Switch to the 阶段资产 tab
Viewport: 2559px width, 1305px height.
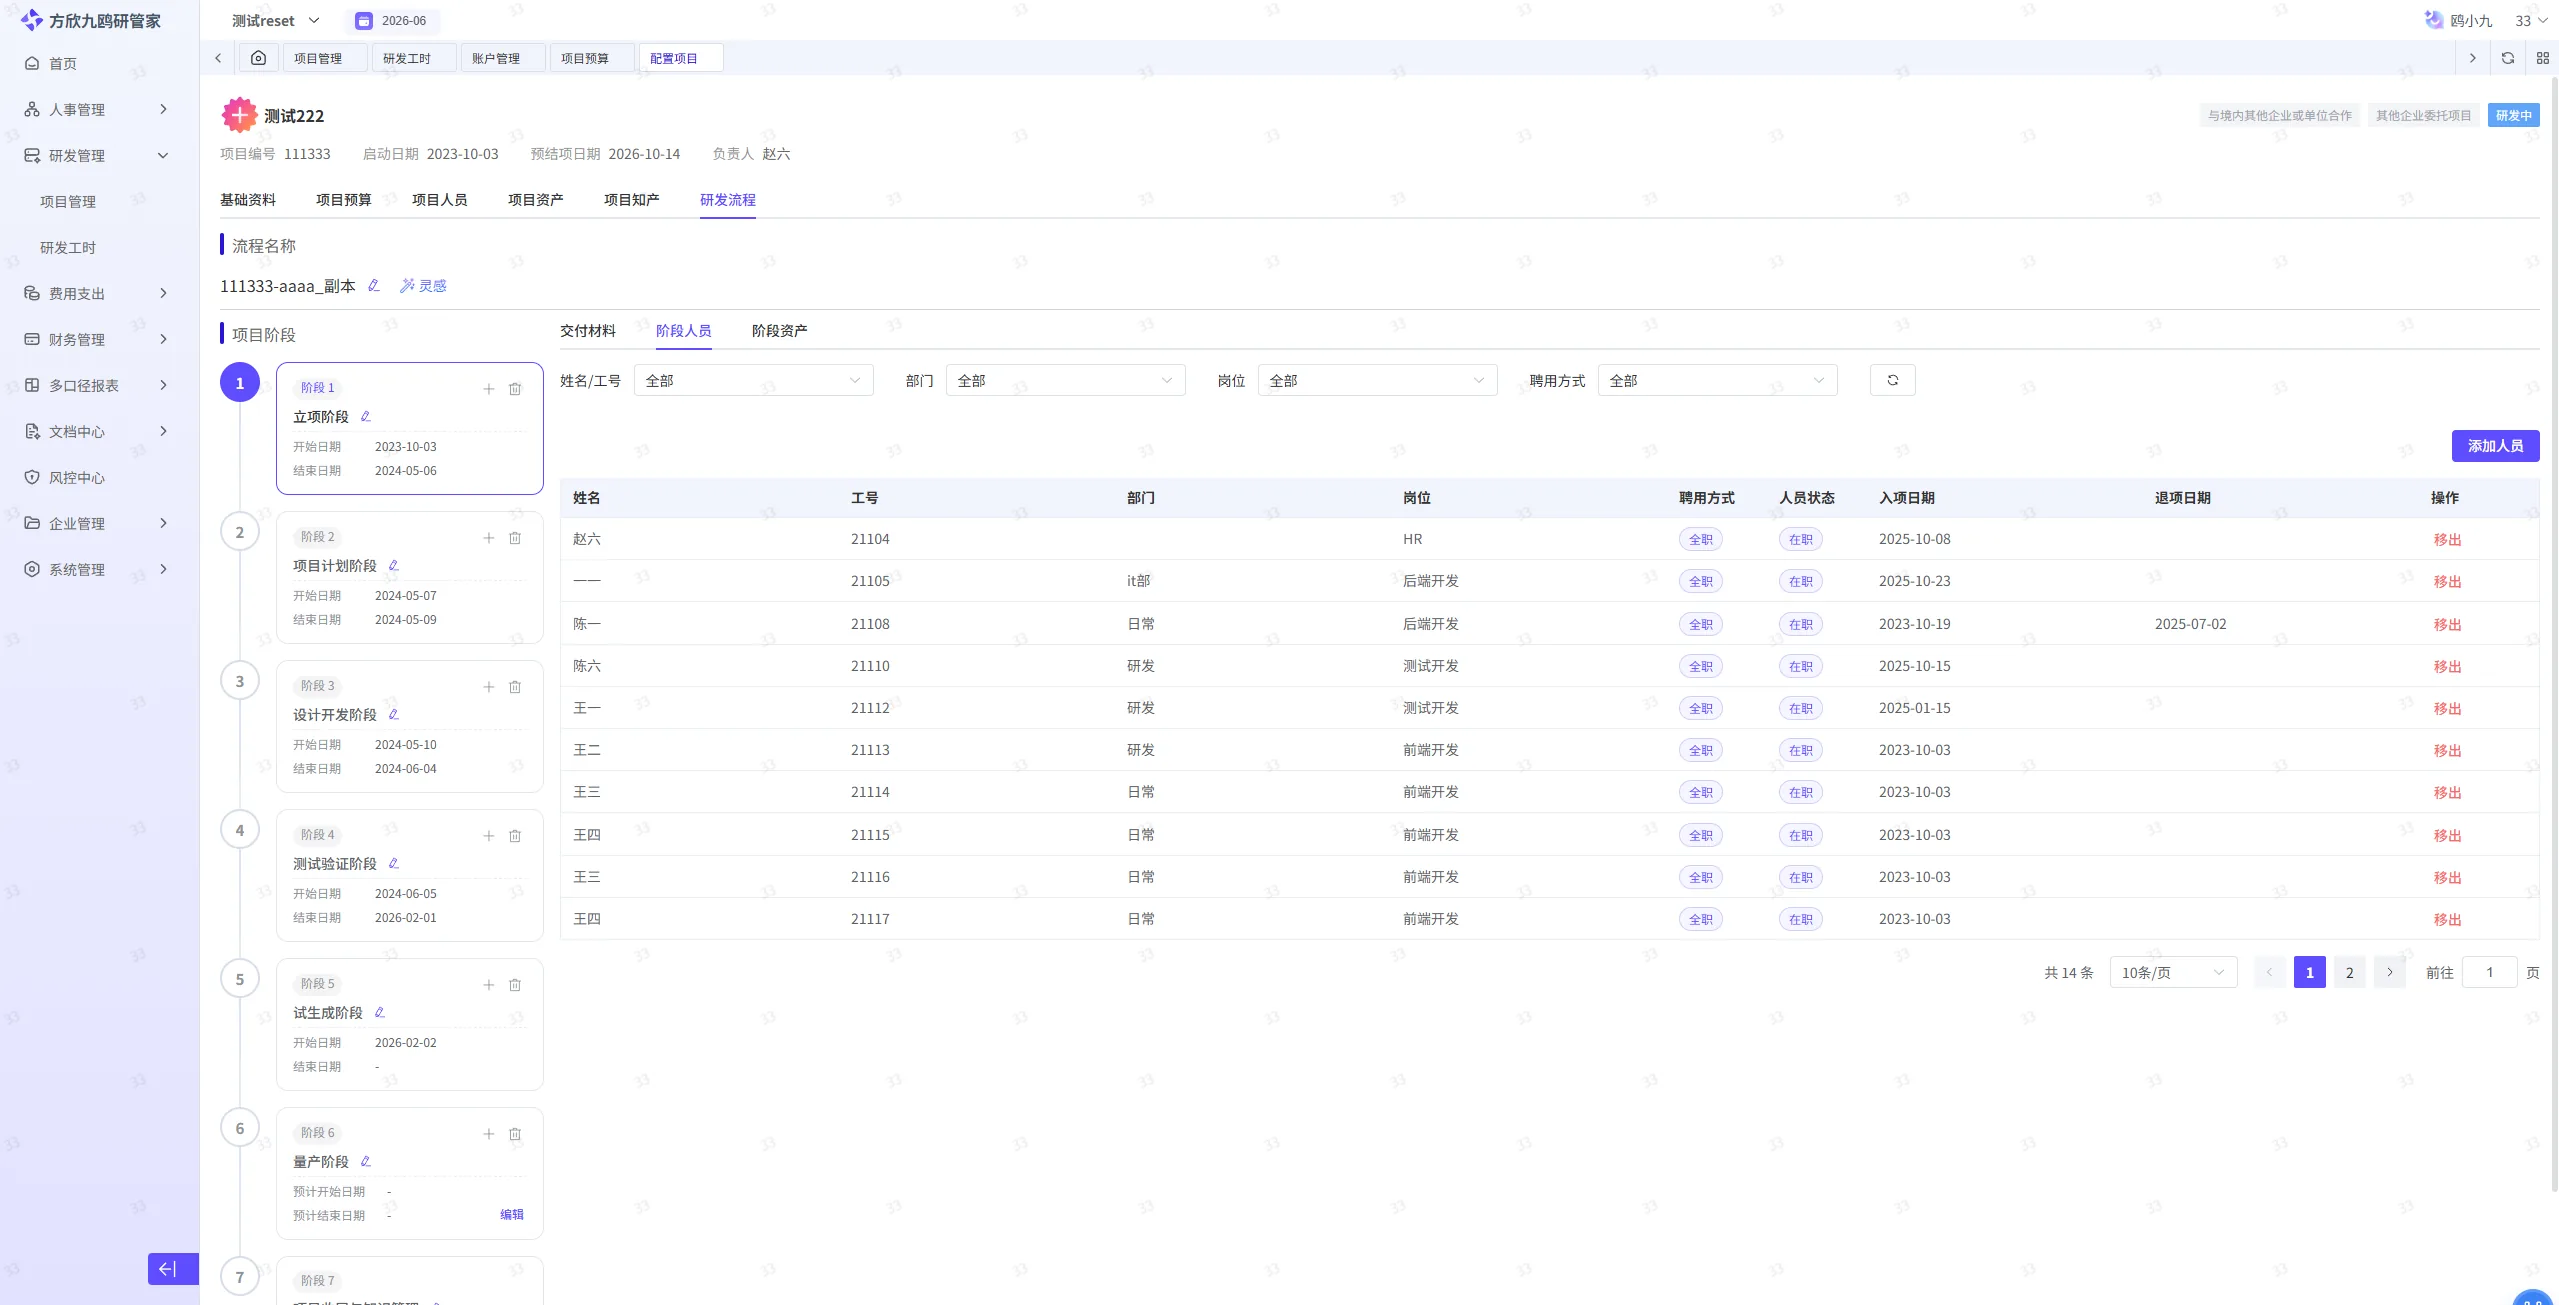[780, 331]
